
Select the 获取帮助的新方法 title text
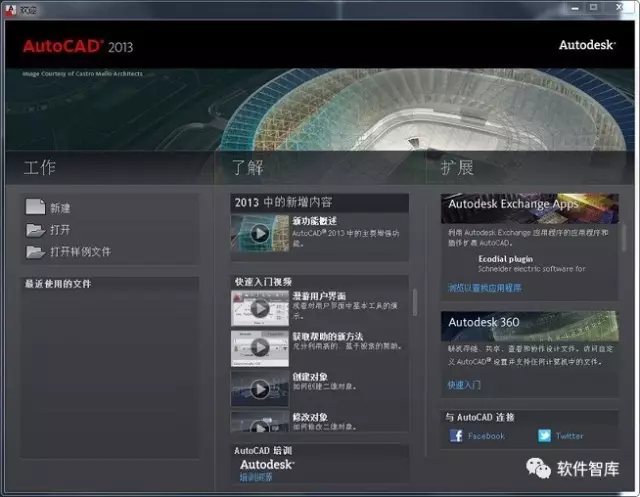click(328, 336)
